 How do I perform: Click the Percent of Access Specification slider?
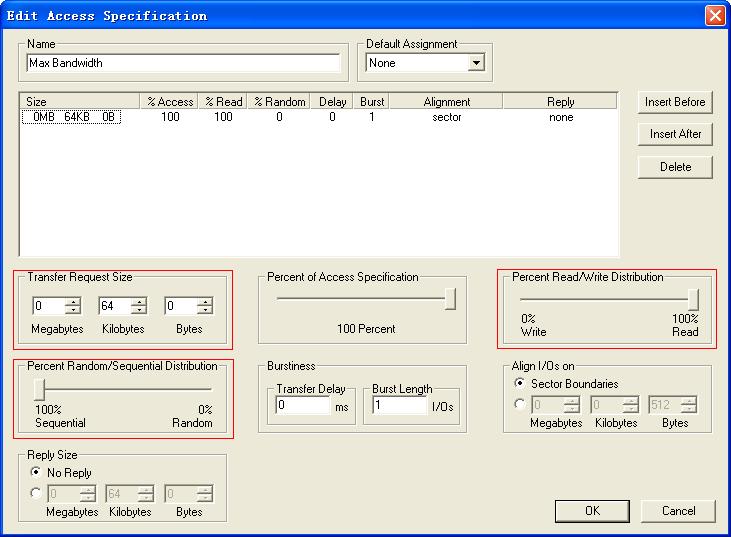coord(451,299)
